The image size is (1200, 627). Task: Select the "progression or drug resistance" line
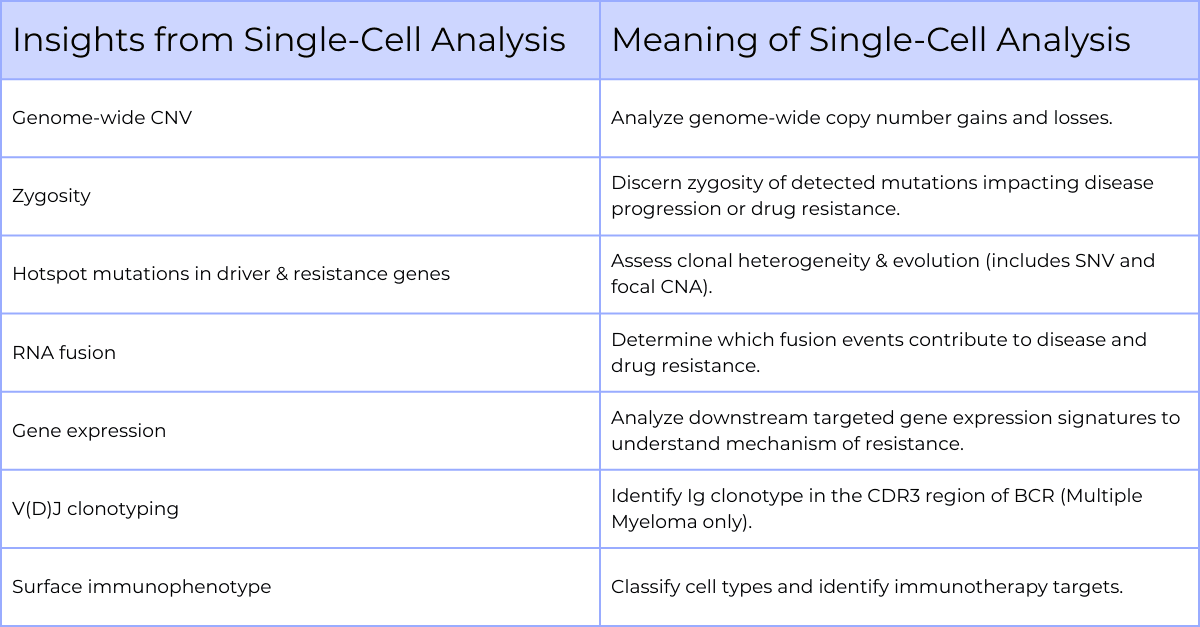(x=757, y=209)
